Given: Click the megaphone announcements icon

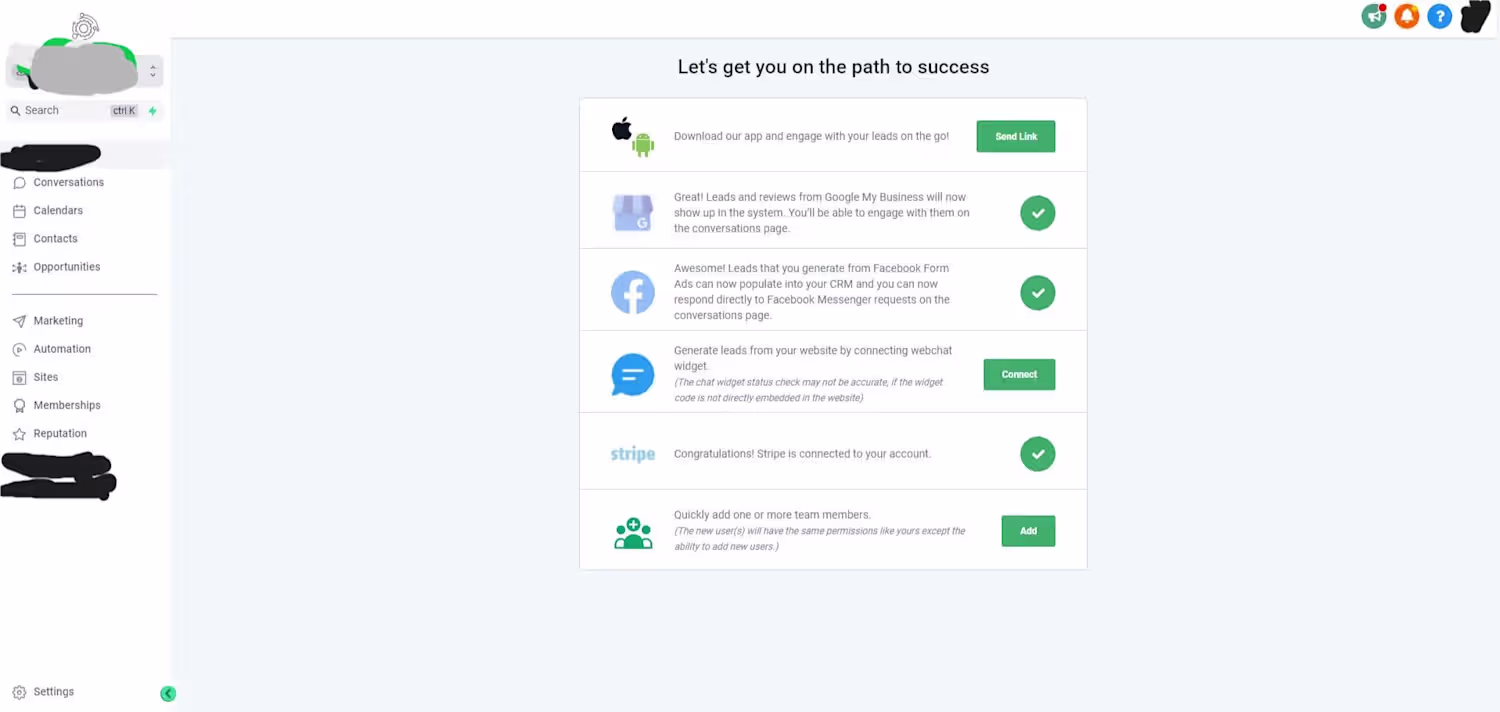Looking at the screenshot, I should point(1374,16).
